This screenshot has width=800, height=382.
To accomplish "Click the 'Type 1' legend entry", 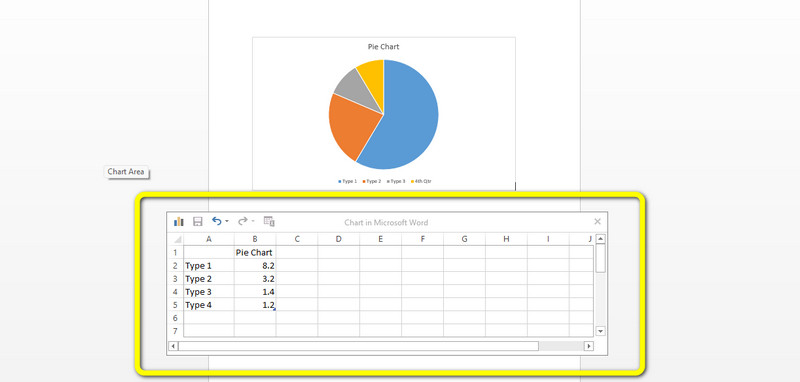I will [347, 181].
